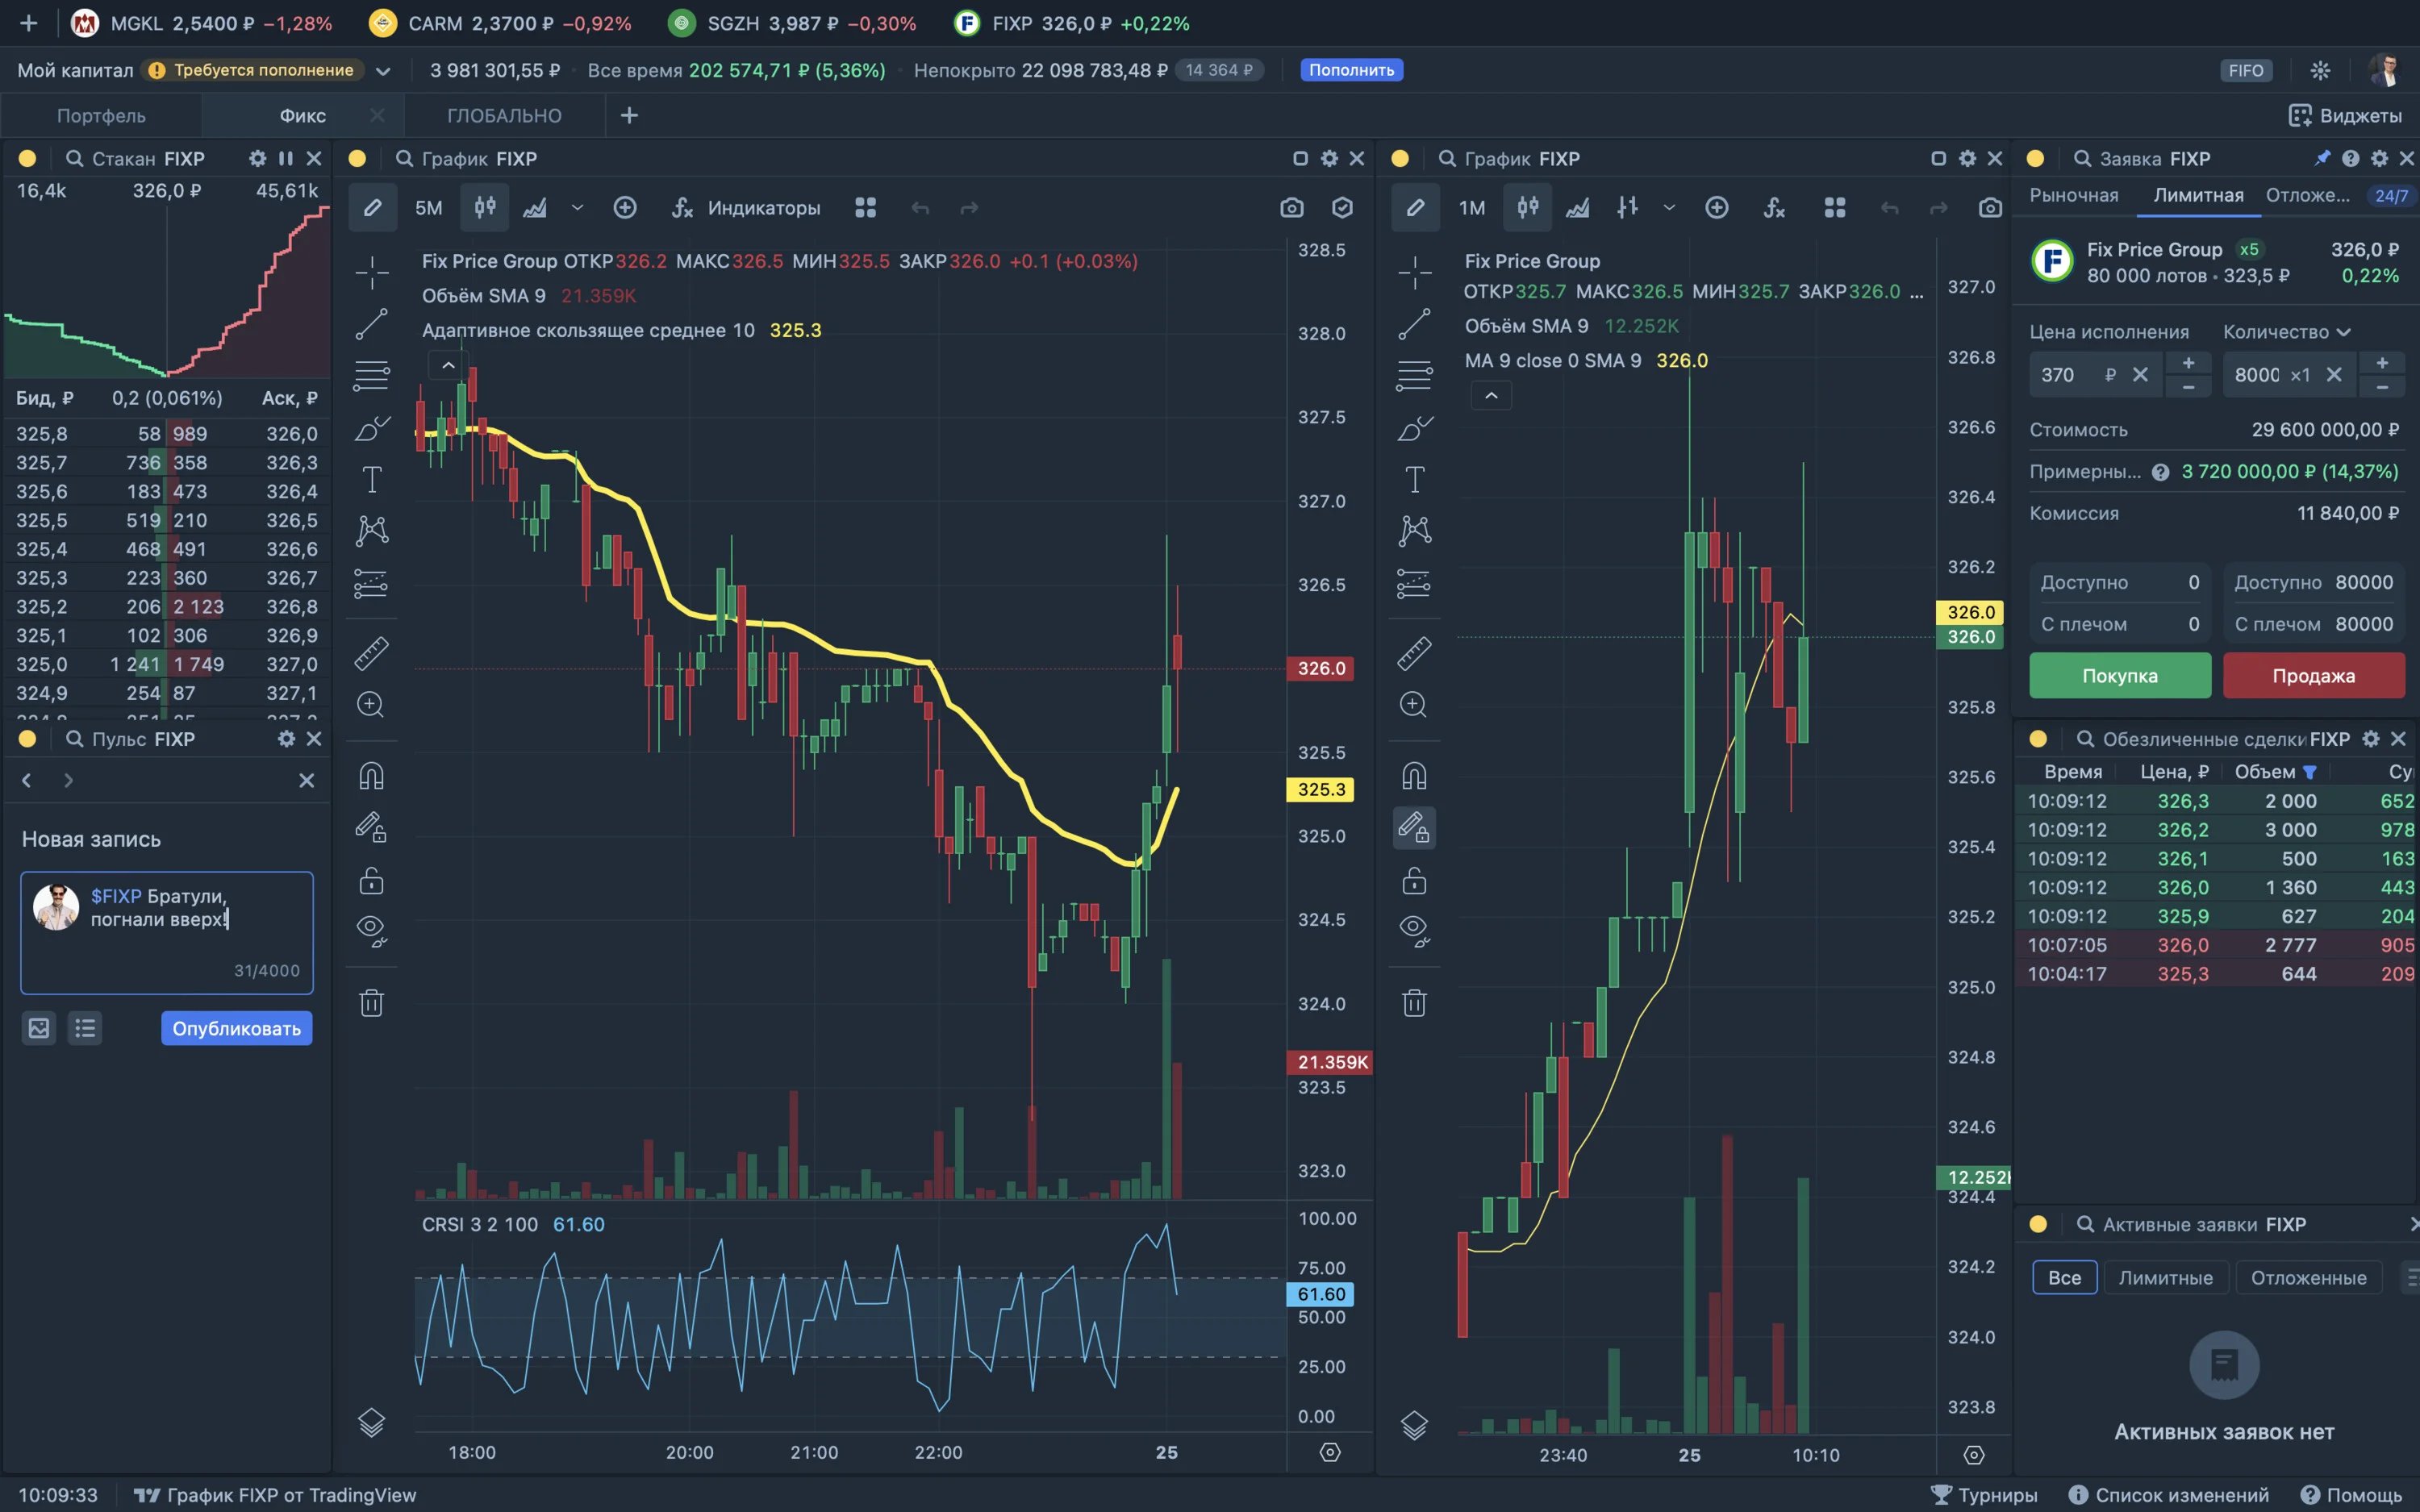Viewport: 2420px width, 1512px height.
Task: Pause the Стакан FIXP order book
Action: [x=286, y=159]
